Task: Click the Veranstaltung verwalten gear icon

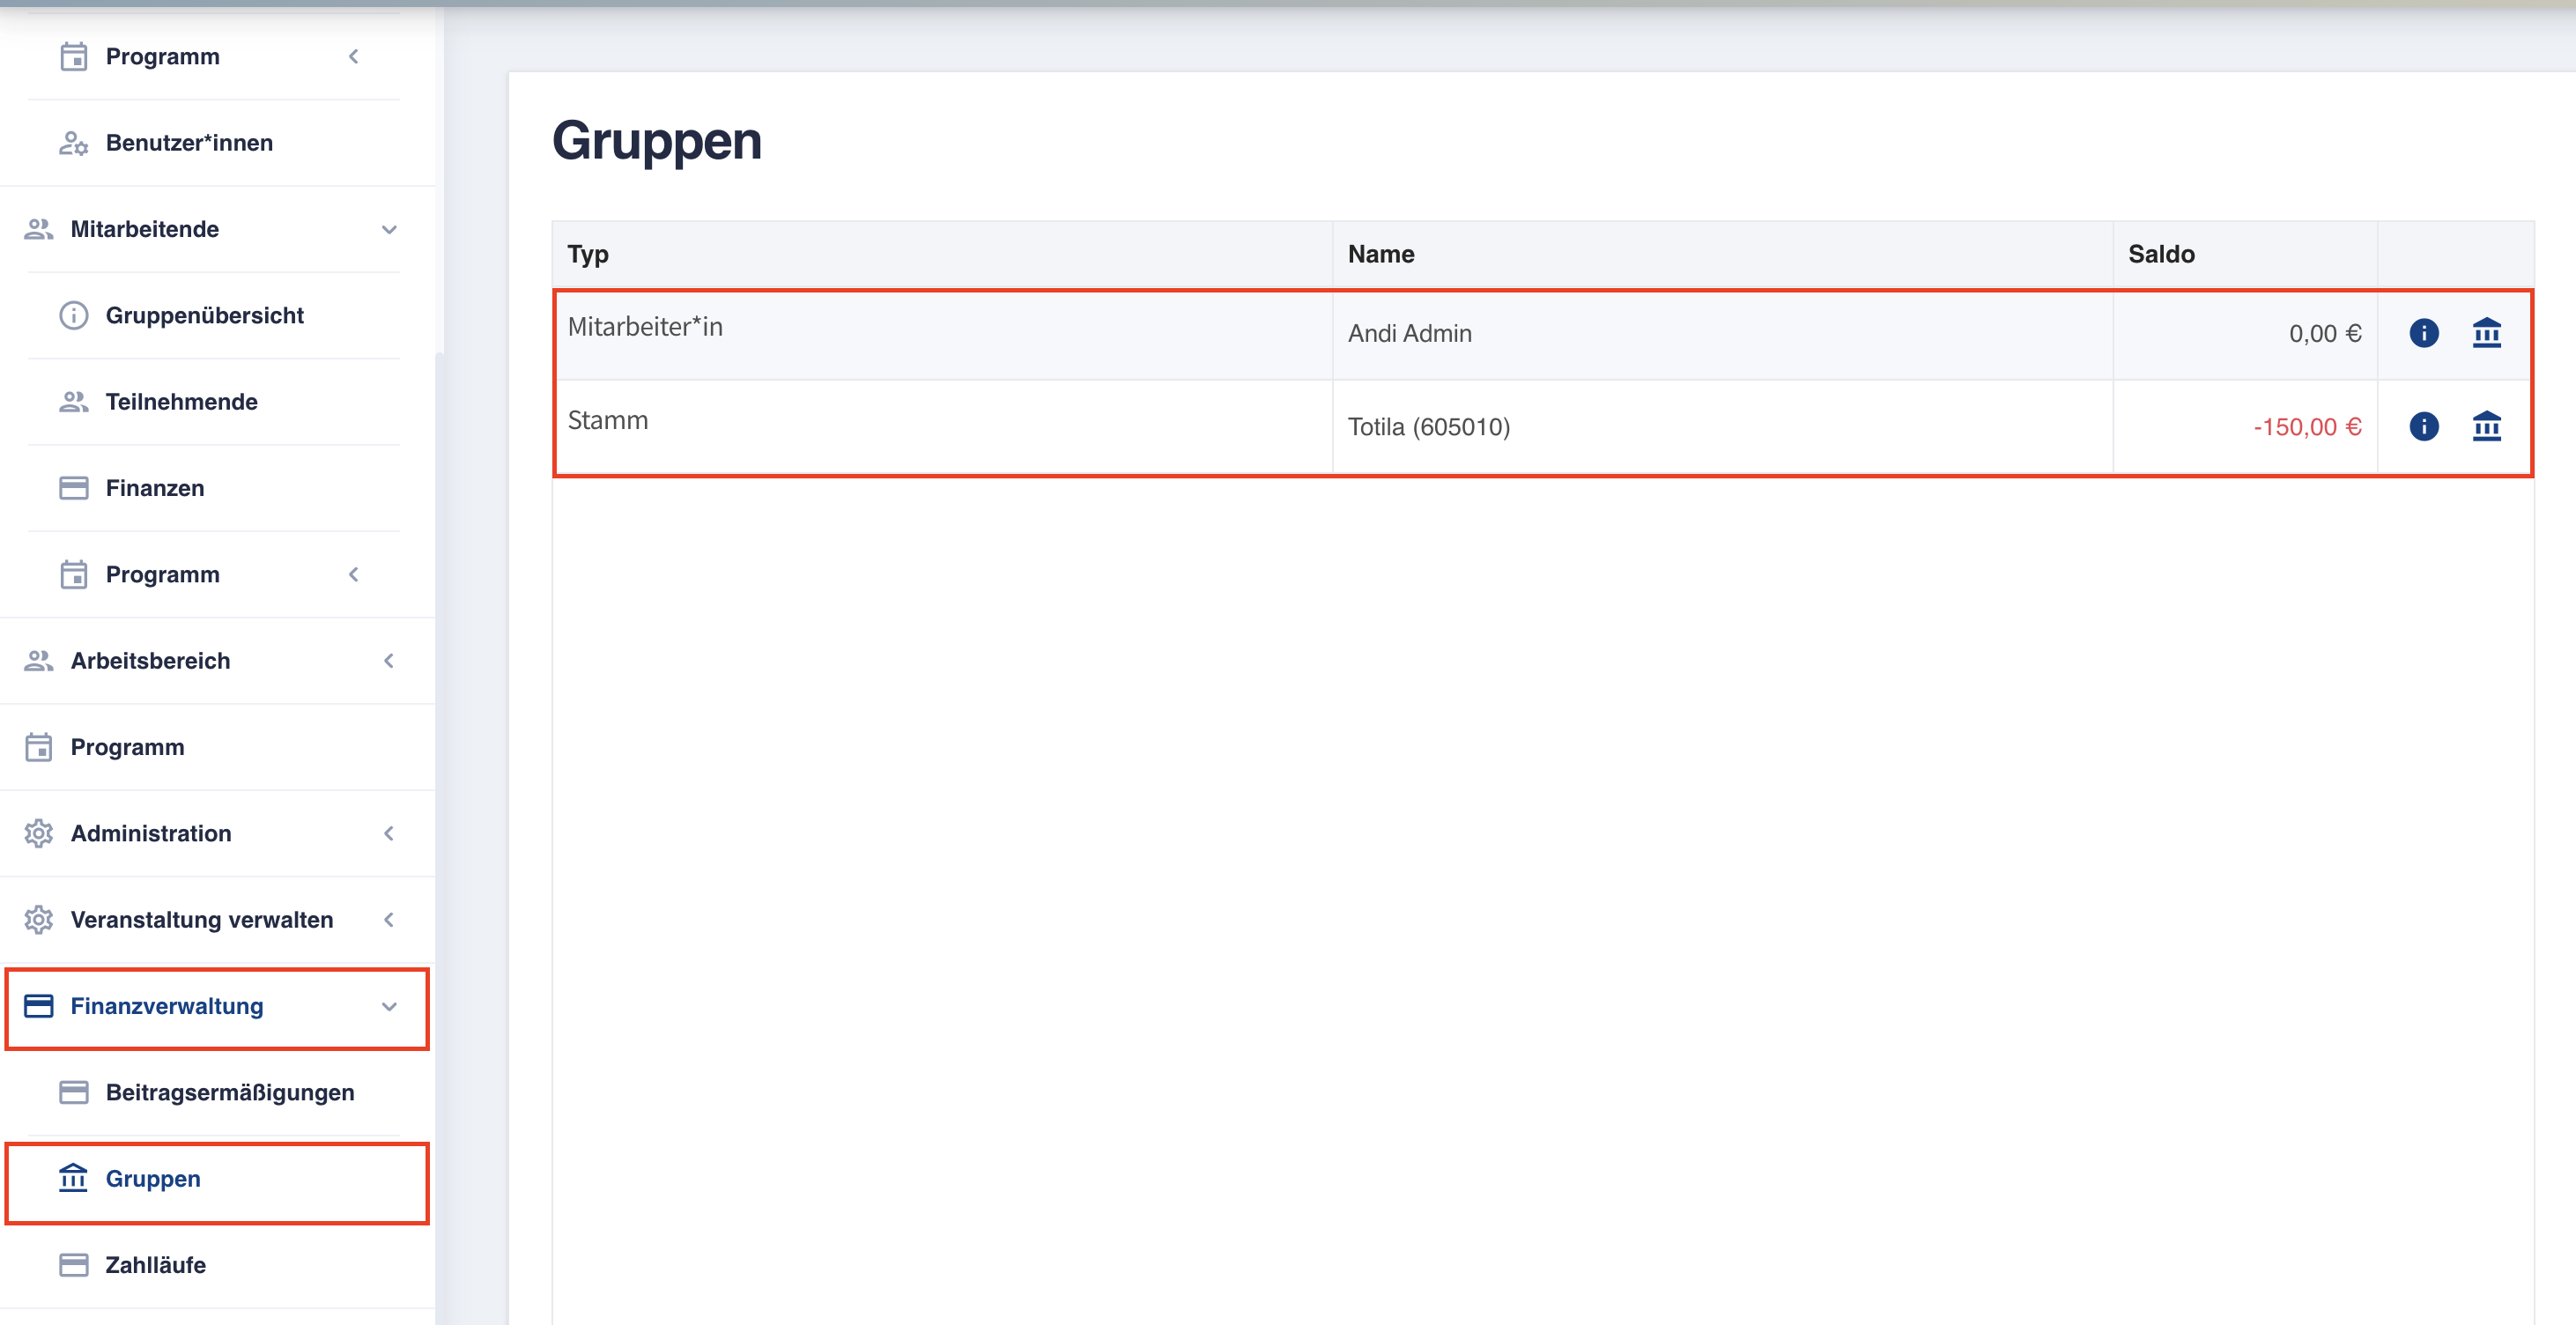Action: tap(38, 920)
